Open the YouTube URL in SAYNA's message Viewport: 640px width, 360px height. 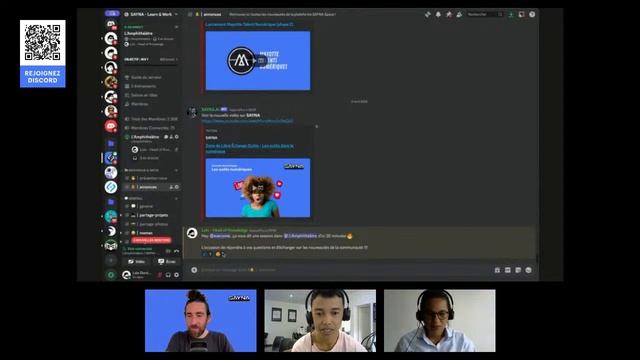247,121
